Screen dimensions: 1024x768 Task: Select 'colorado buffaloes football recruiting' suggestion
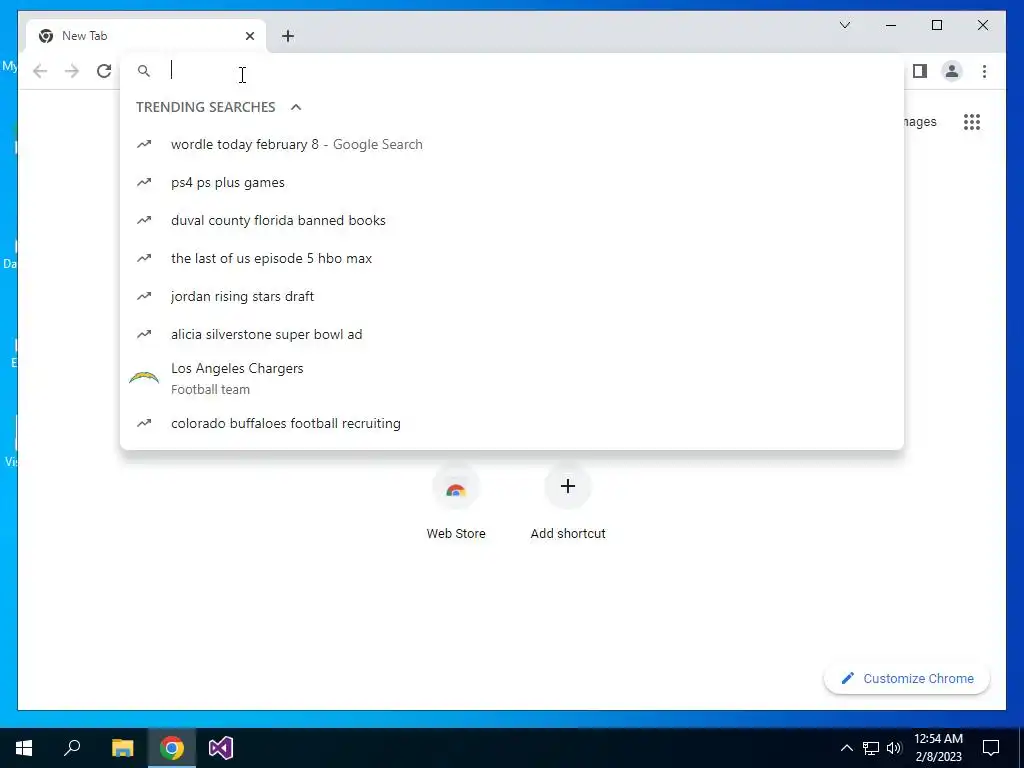click(512, 423)
